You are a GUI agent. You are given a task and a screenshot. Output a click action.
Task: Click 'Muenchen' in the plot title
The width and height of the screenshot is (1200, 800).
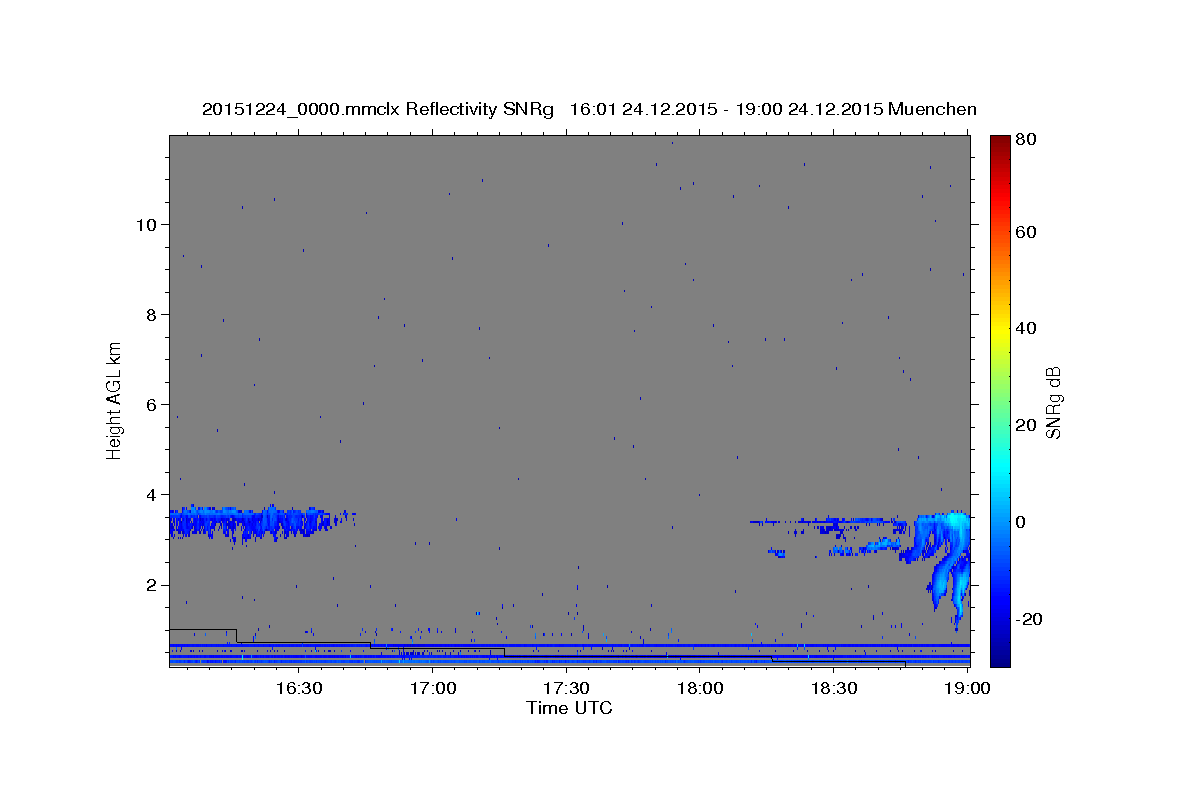pos(930,109)
